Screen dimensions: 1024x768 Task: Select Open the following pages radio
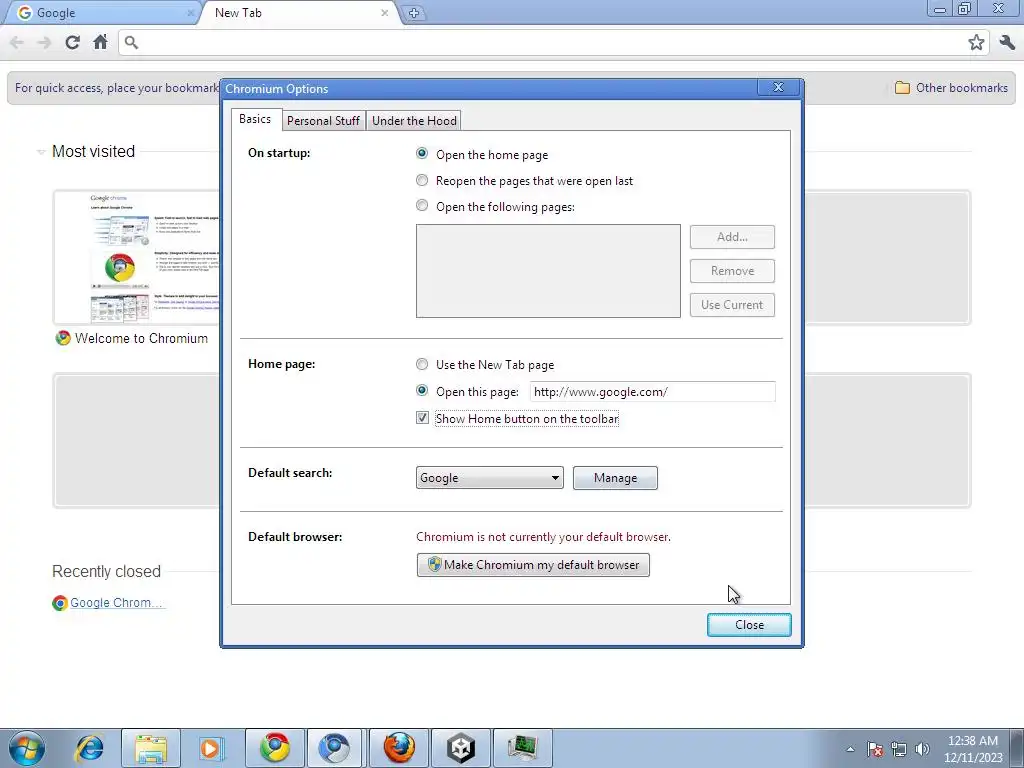tap(422, 206)
